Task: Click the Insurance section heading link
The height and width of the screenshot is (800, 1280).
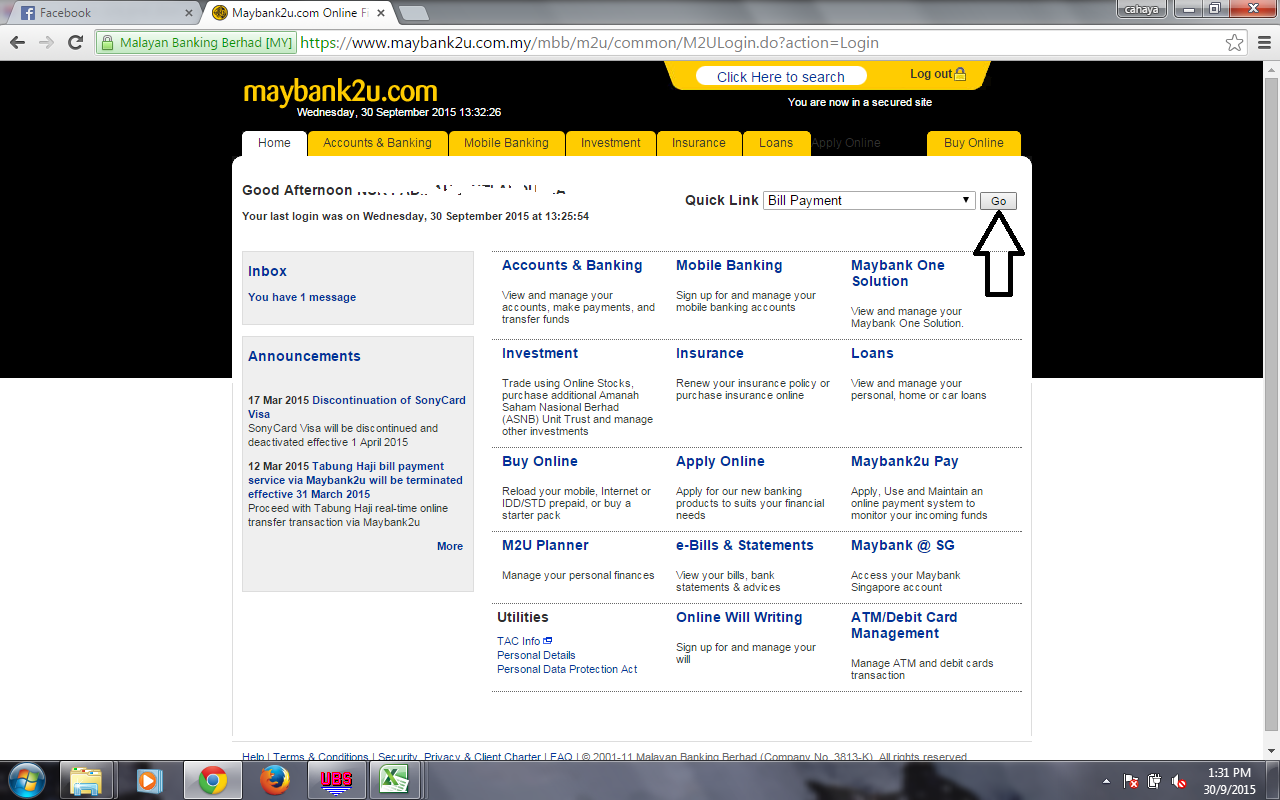Action: (710, 353)
